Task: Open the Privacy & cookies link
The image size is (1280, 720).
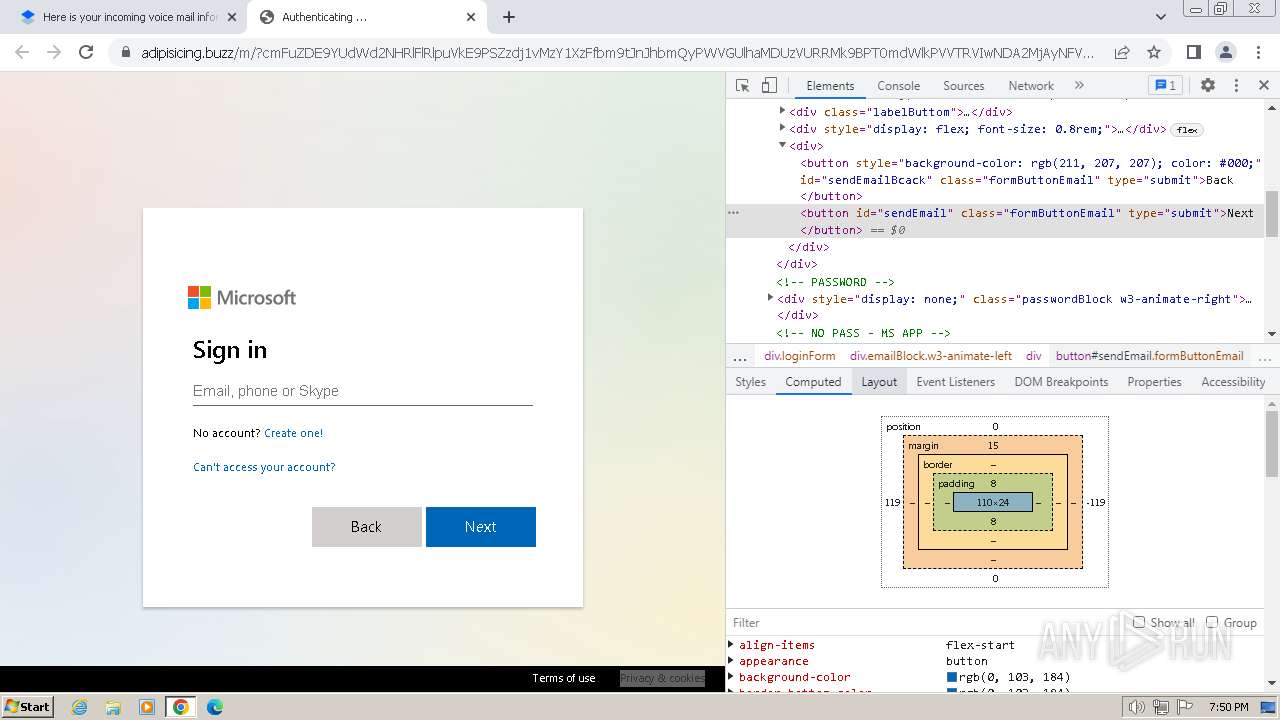Action: pyautogui.click(x=662, y=678)
